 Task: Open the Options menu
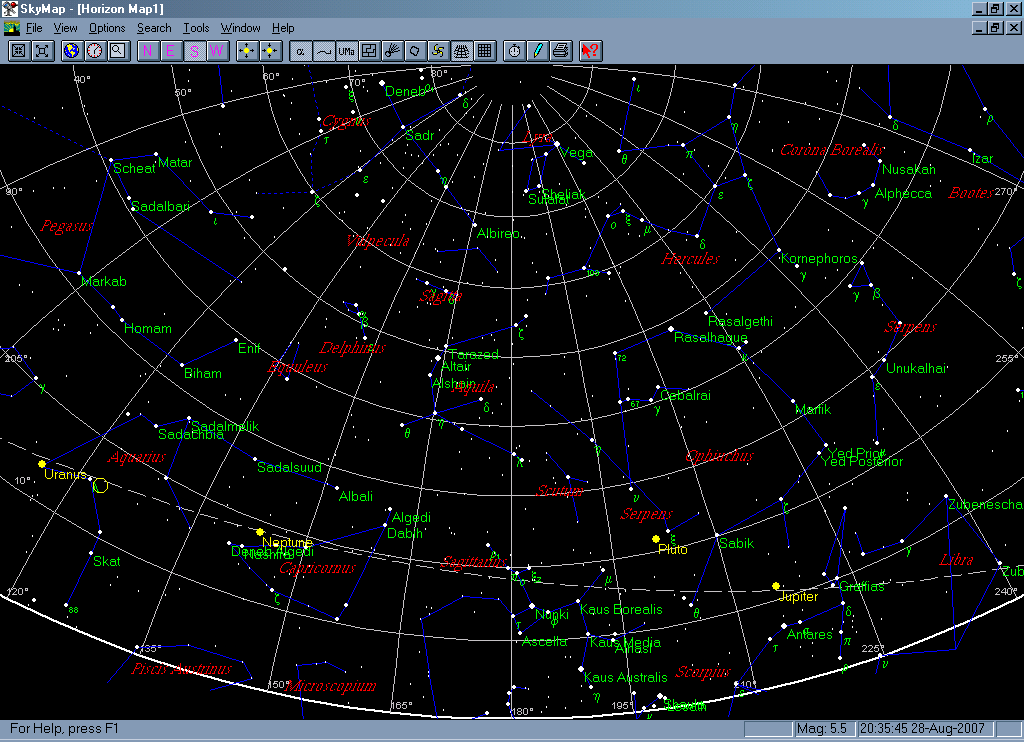[107, 28]
